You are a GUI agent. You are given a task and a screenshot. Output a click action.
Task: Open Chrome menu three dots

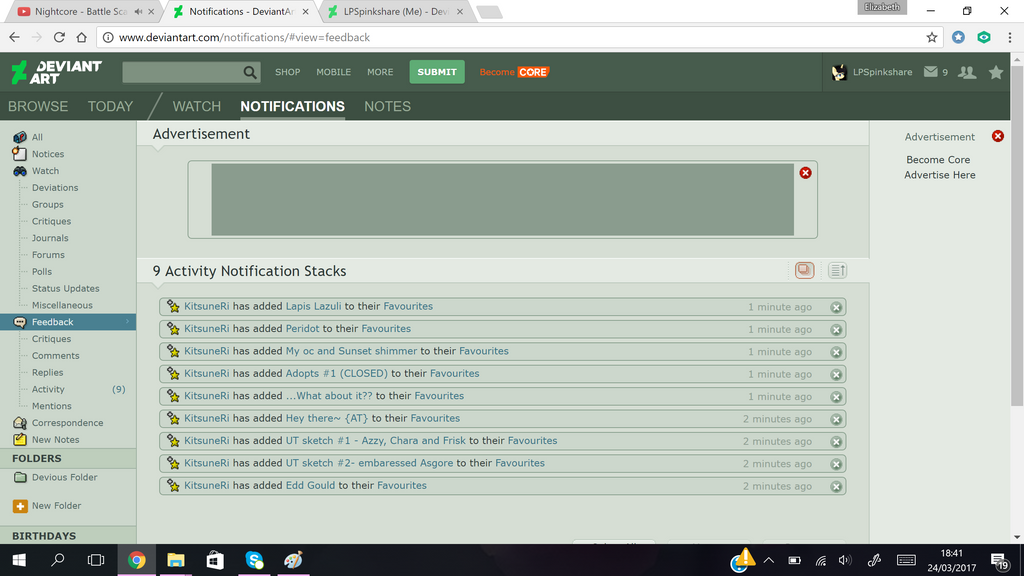coord(1010,37)
